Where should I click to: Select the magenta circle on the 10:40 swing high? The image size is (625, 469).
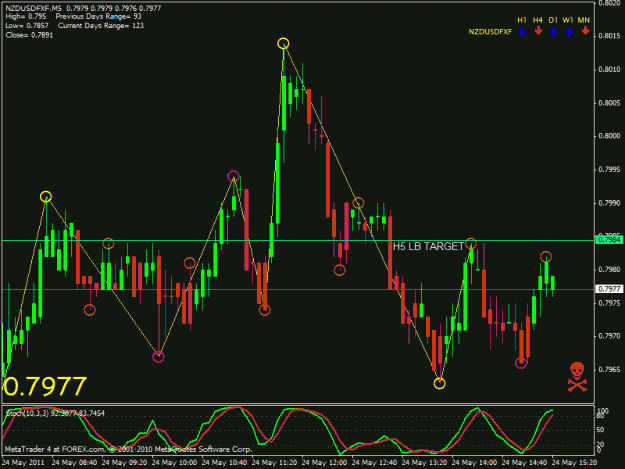(233, 176)
